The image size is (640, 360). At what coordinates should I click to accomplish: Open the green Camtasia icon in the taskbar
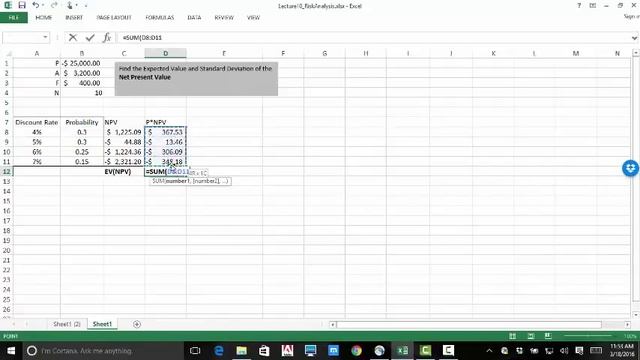(425, 351)
